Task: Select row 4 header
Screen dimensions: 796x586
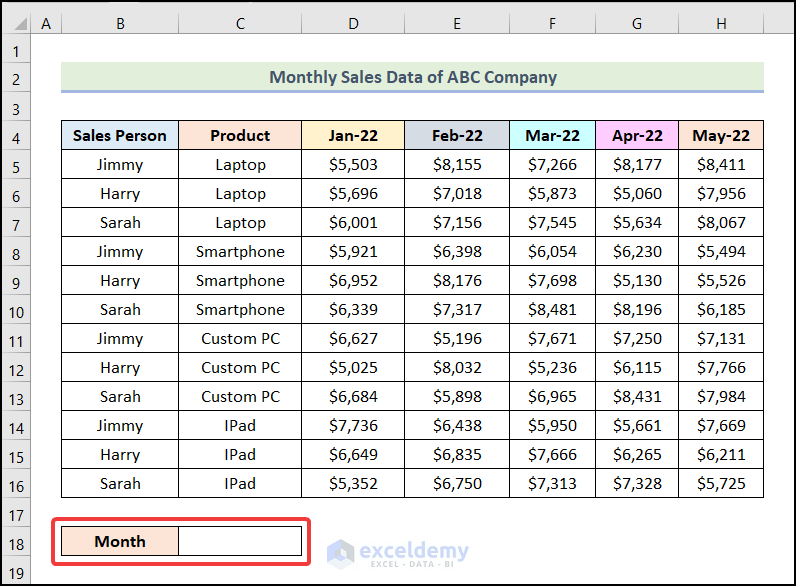Action: tap(16, 138)
